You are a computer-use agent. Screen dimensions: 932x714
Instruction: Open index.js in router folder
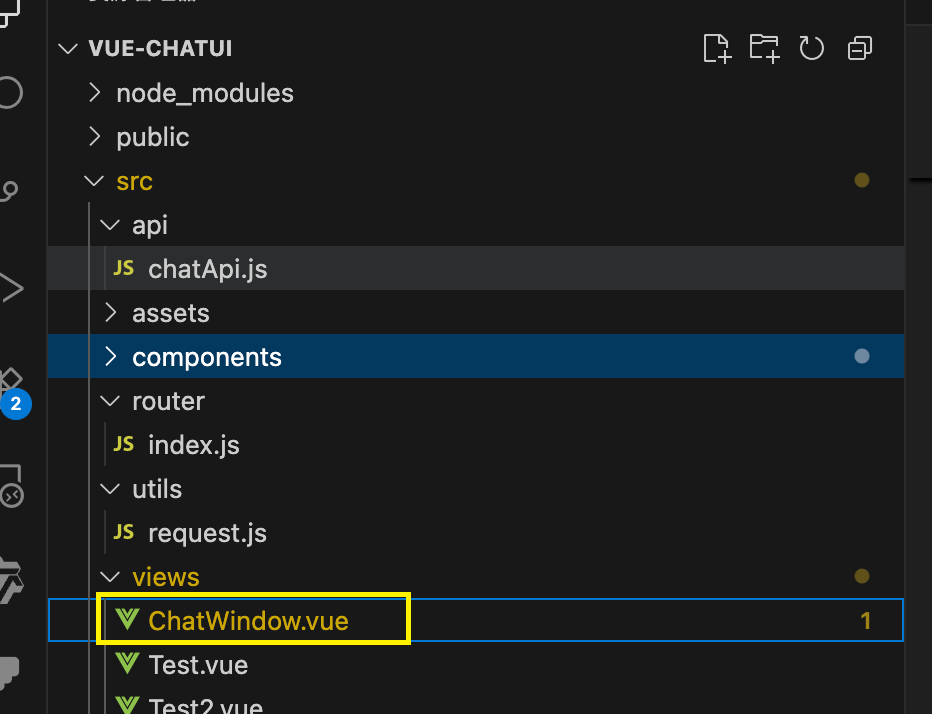(476, 445)
